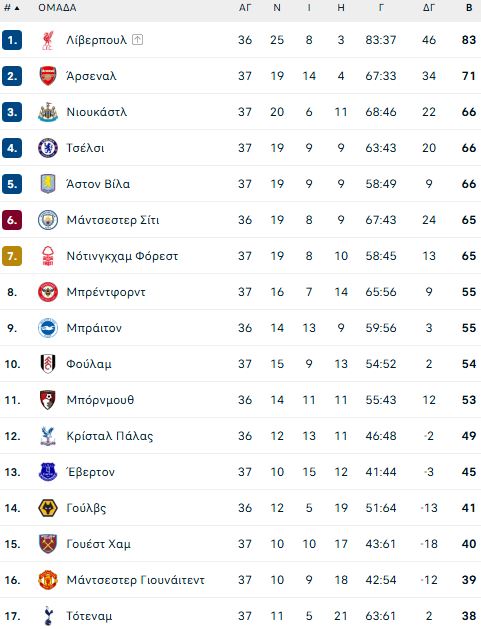This screenshot has height=629, width=481.
Task: Click the ΑΓ matches played column header
Action: pos(245,8)
